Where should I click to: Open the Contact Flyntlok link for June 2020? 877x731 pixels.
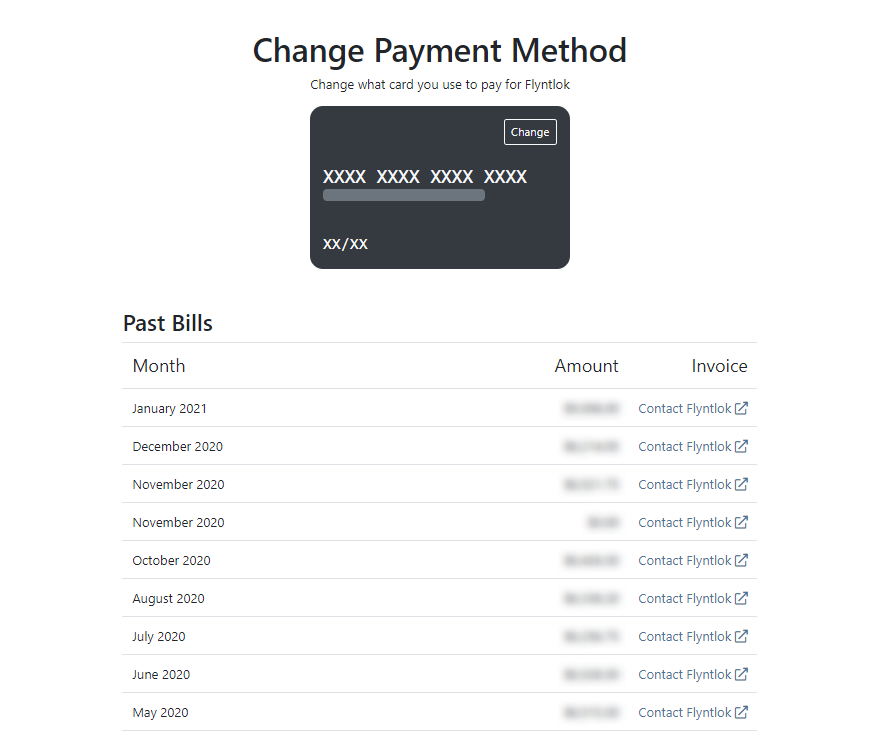(x=685, y=675)
